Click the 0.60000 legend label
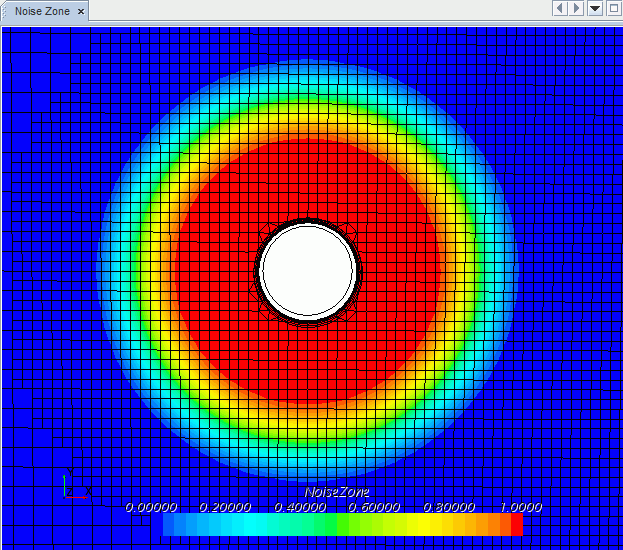The image size is (623, 550). click(x=373, y=507)
